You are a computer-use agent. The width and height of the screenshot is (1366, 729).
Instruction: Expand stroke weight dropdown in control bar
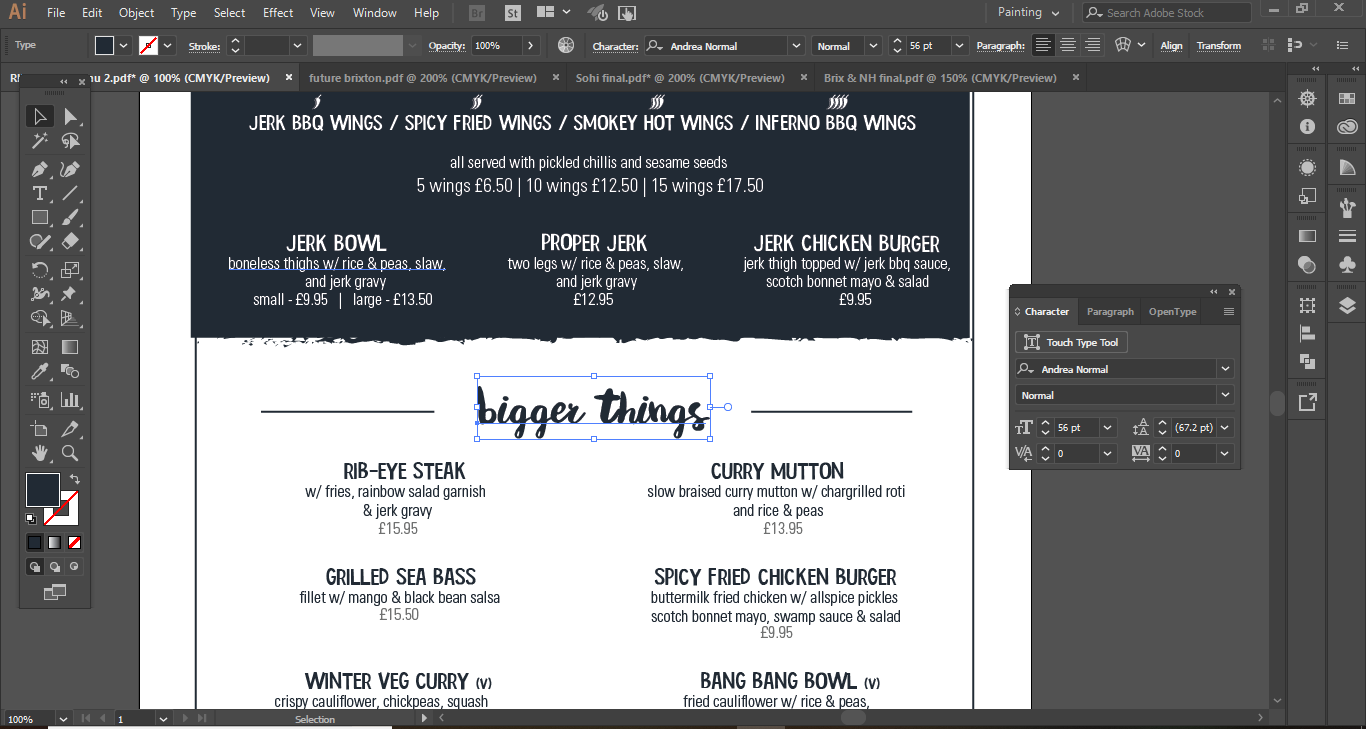point(297,45)
